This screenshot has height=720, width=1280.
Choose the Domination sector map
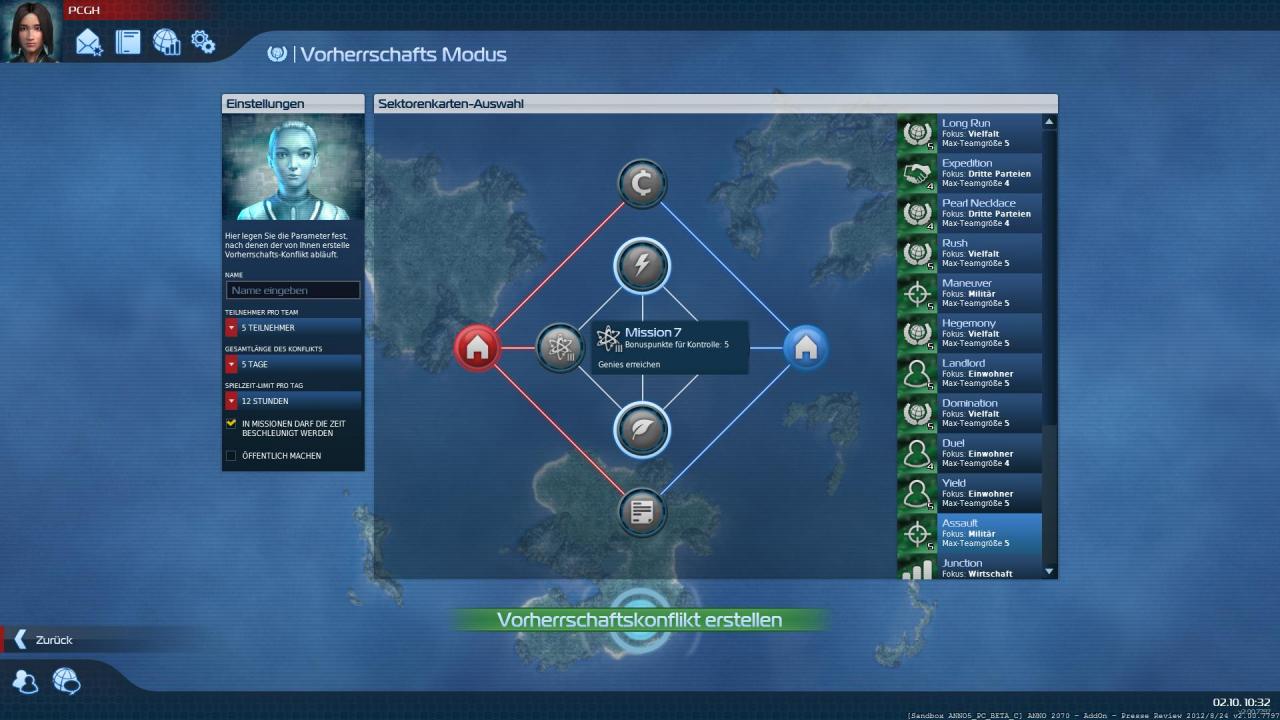pos(970,413)
